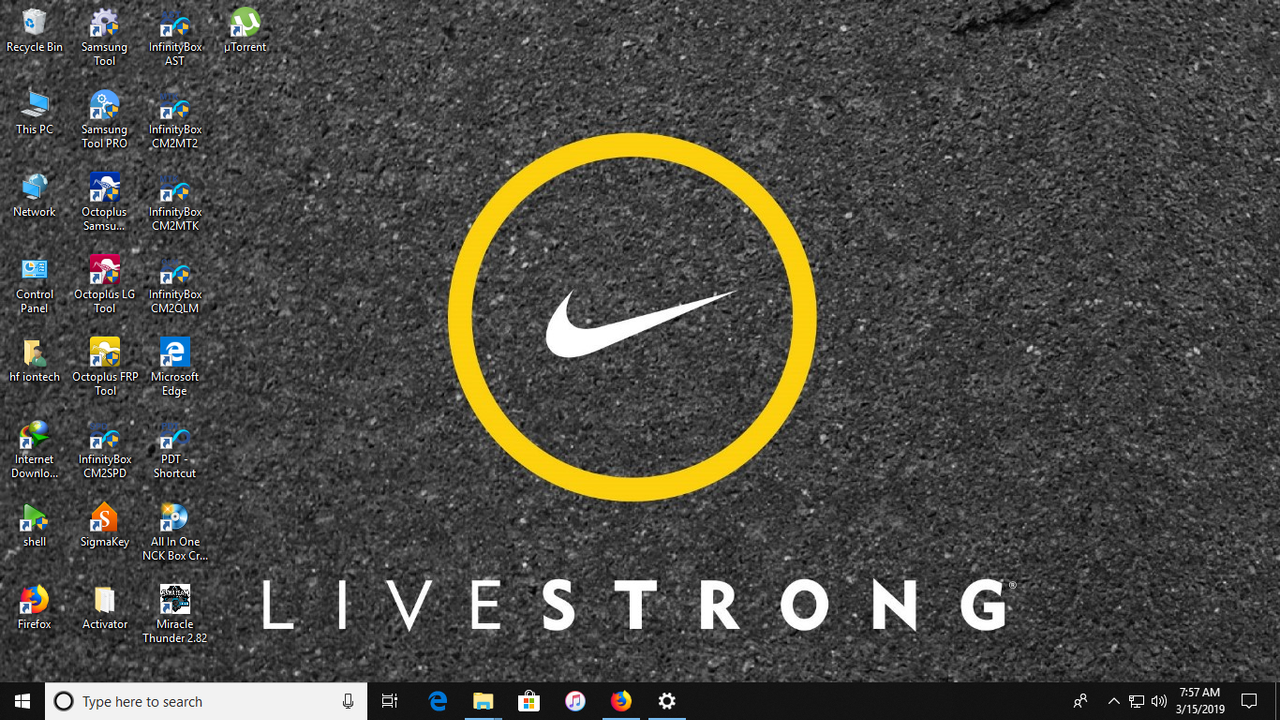Open iTunes from the taskbar
Image resolution: width=1280 pixels, height=720 pixels.
click(575, 701)
